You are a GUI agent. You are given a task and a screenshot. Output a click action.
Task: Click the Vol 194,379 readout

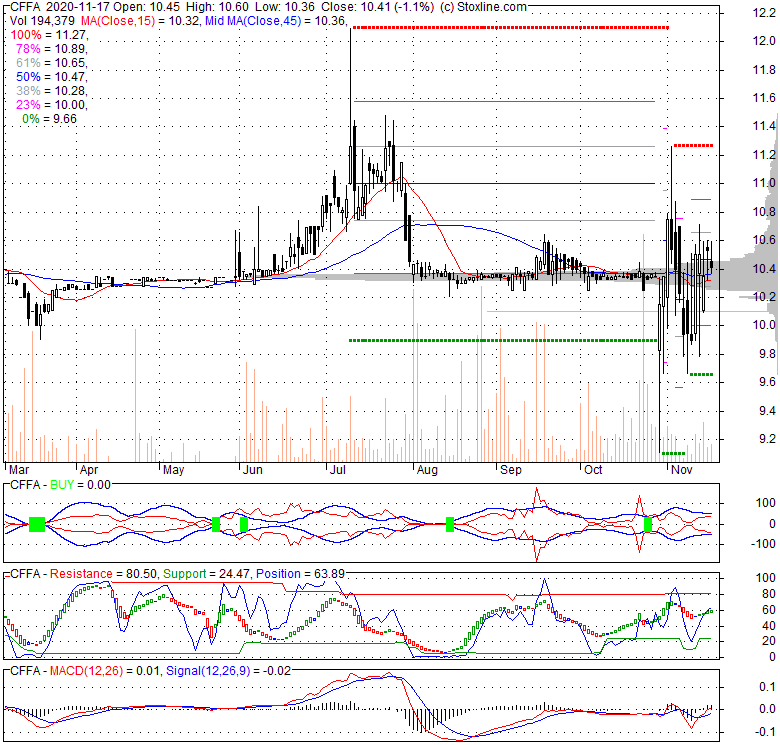point(42,21)
